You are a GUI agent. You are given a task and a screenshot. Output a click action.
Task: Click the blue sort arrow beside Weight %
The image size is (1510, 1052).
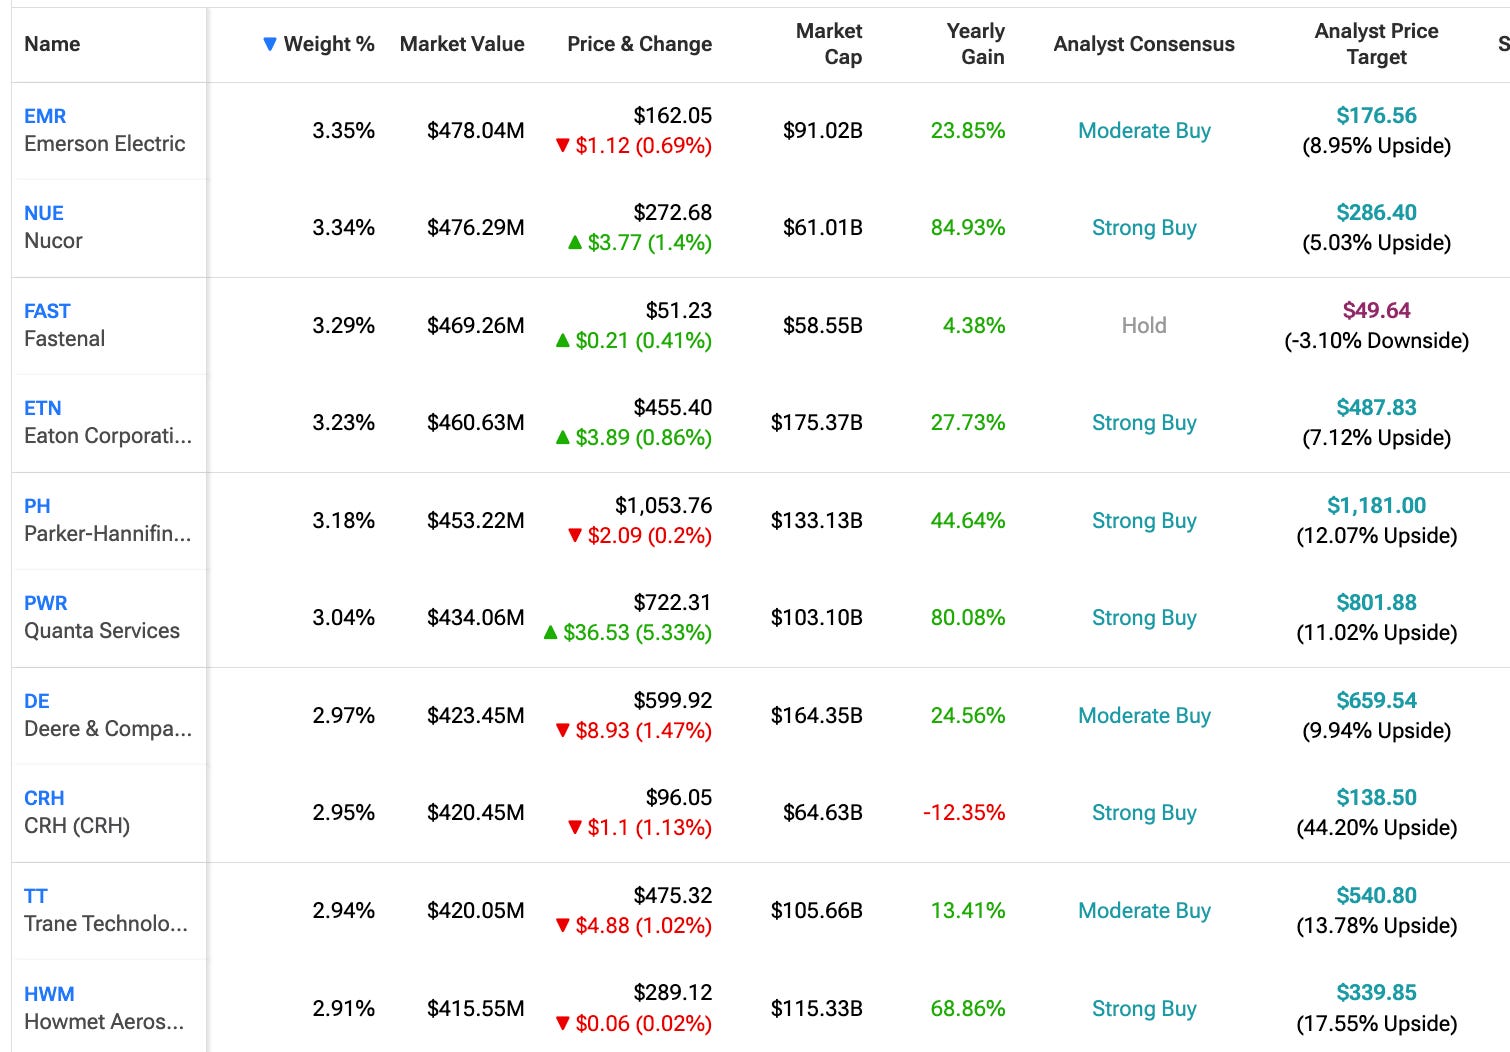pos(269,44)
